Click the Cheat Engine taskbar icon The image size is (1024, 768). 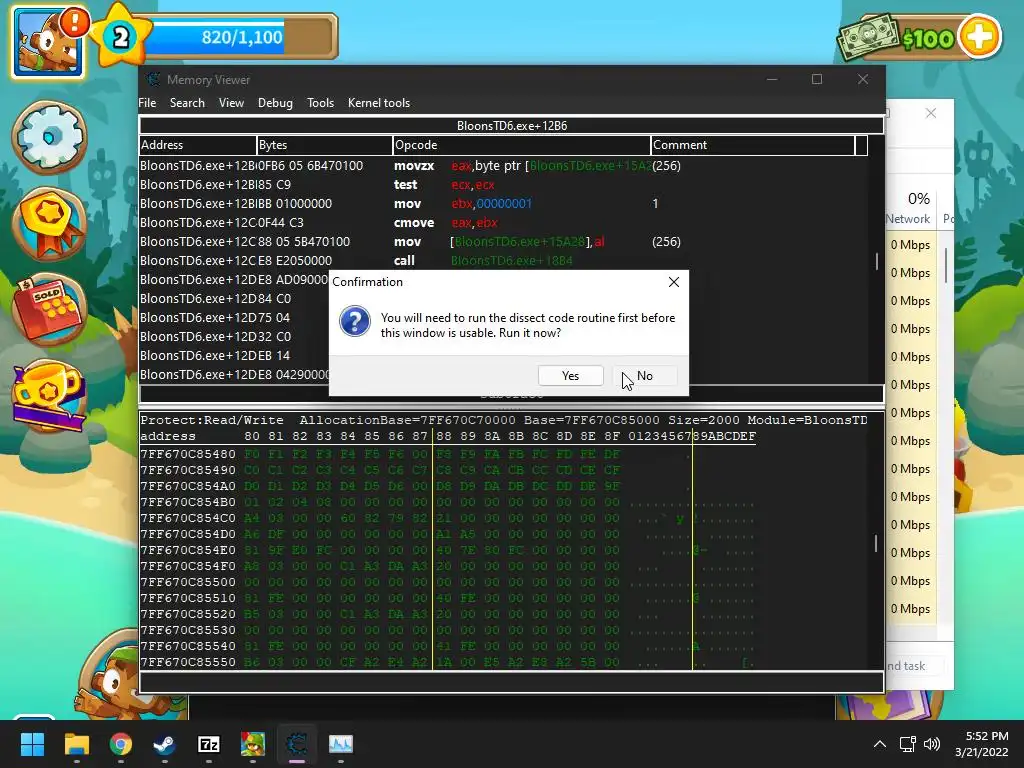(x=296, y=744)
